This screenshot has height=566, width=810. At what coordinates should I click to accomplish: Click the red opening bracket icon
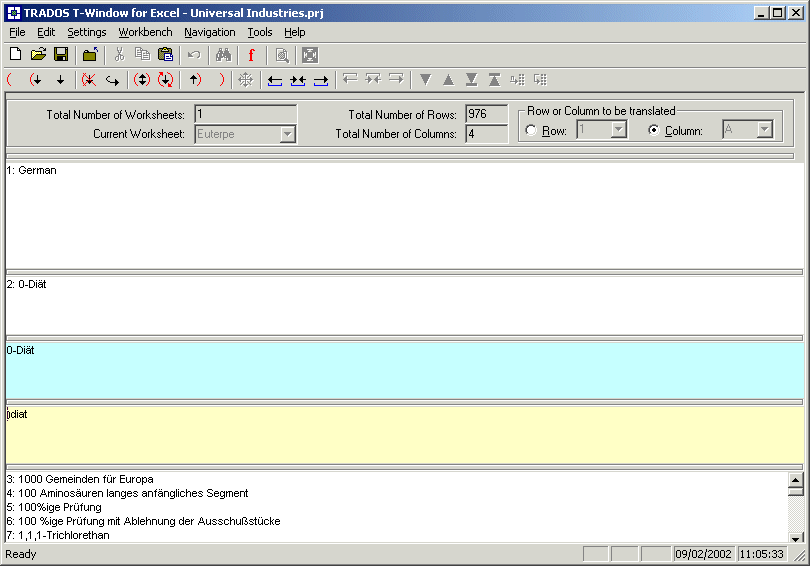click(x=10, y=80)
